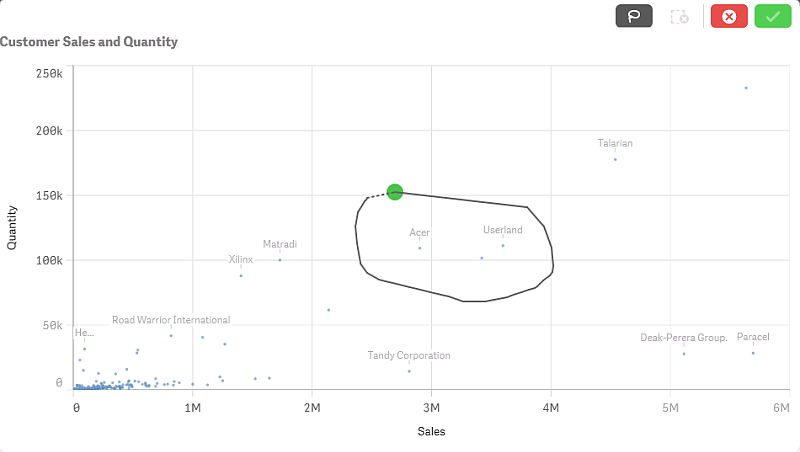The height and width of the screenshot is (452, 800).
Task: Click the Acer data point
Action: (420, 248)
